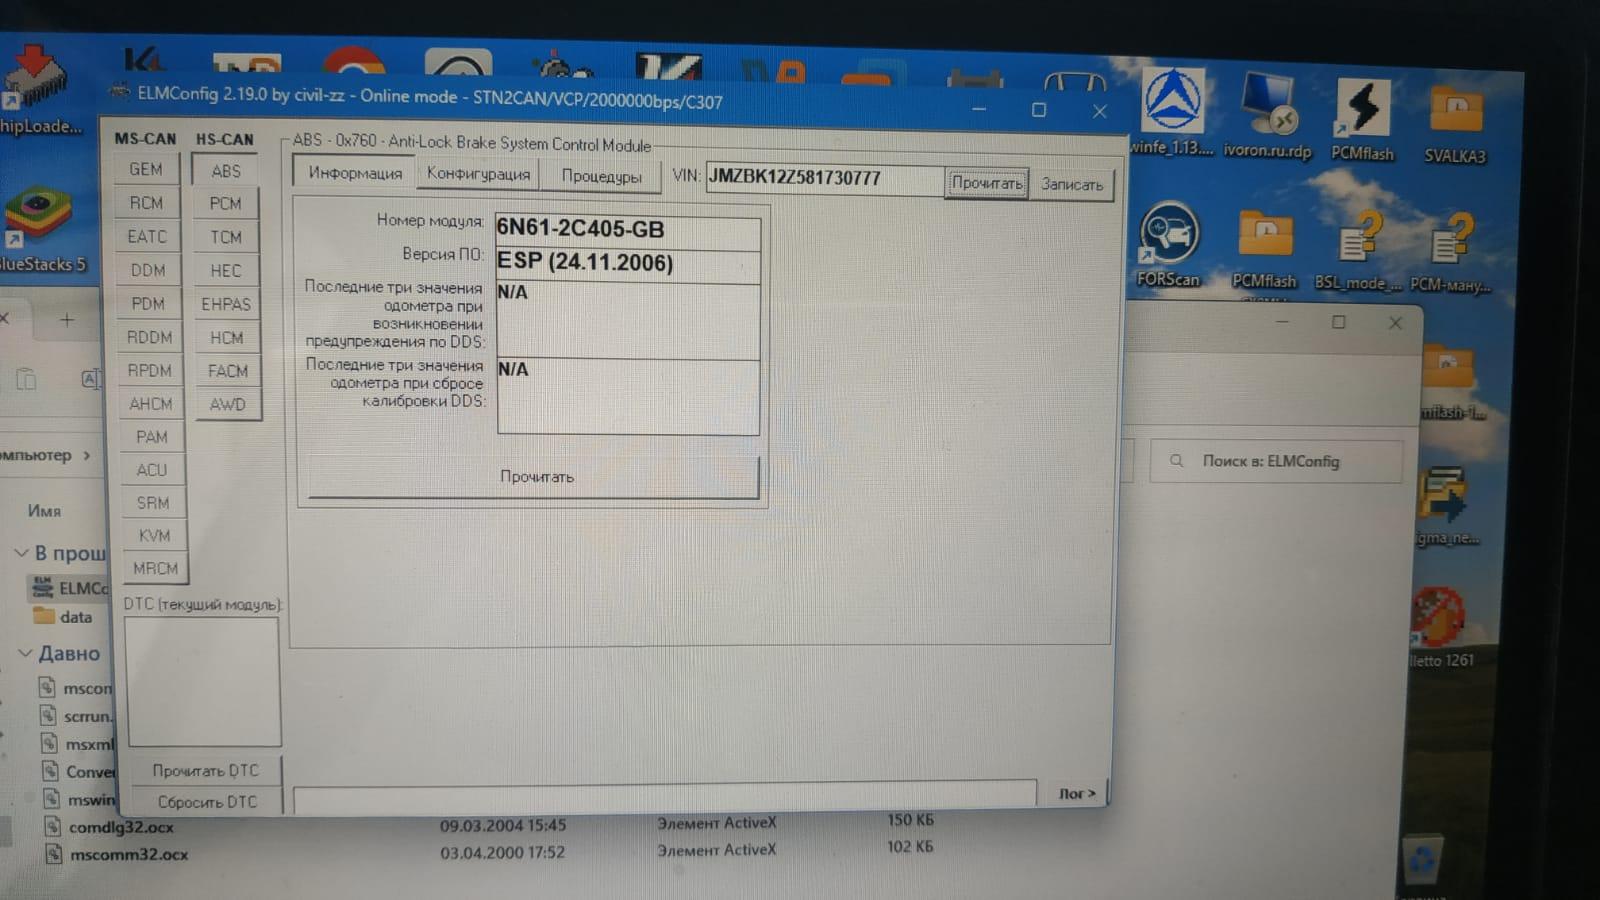Collapse the 'В прош' file group

coord(21,553)
